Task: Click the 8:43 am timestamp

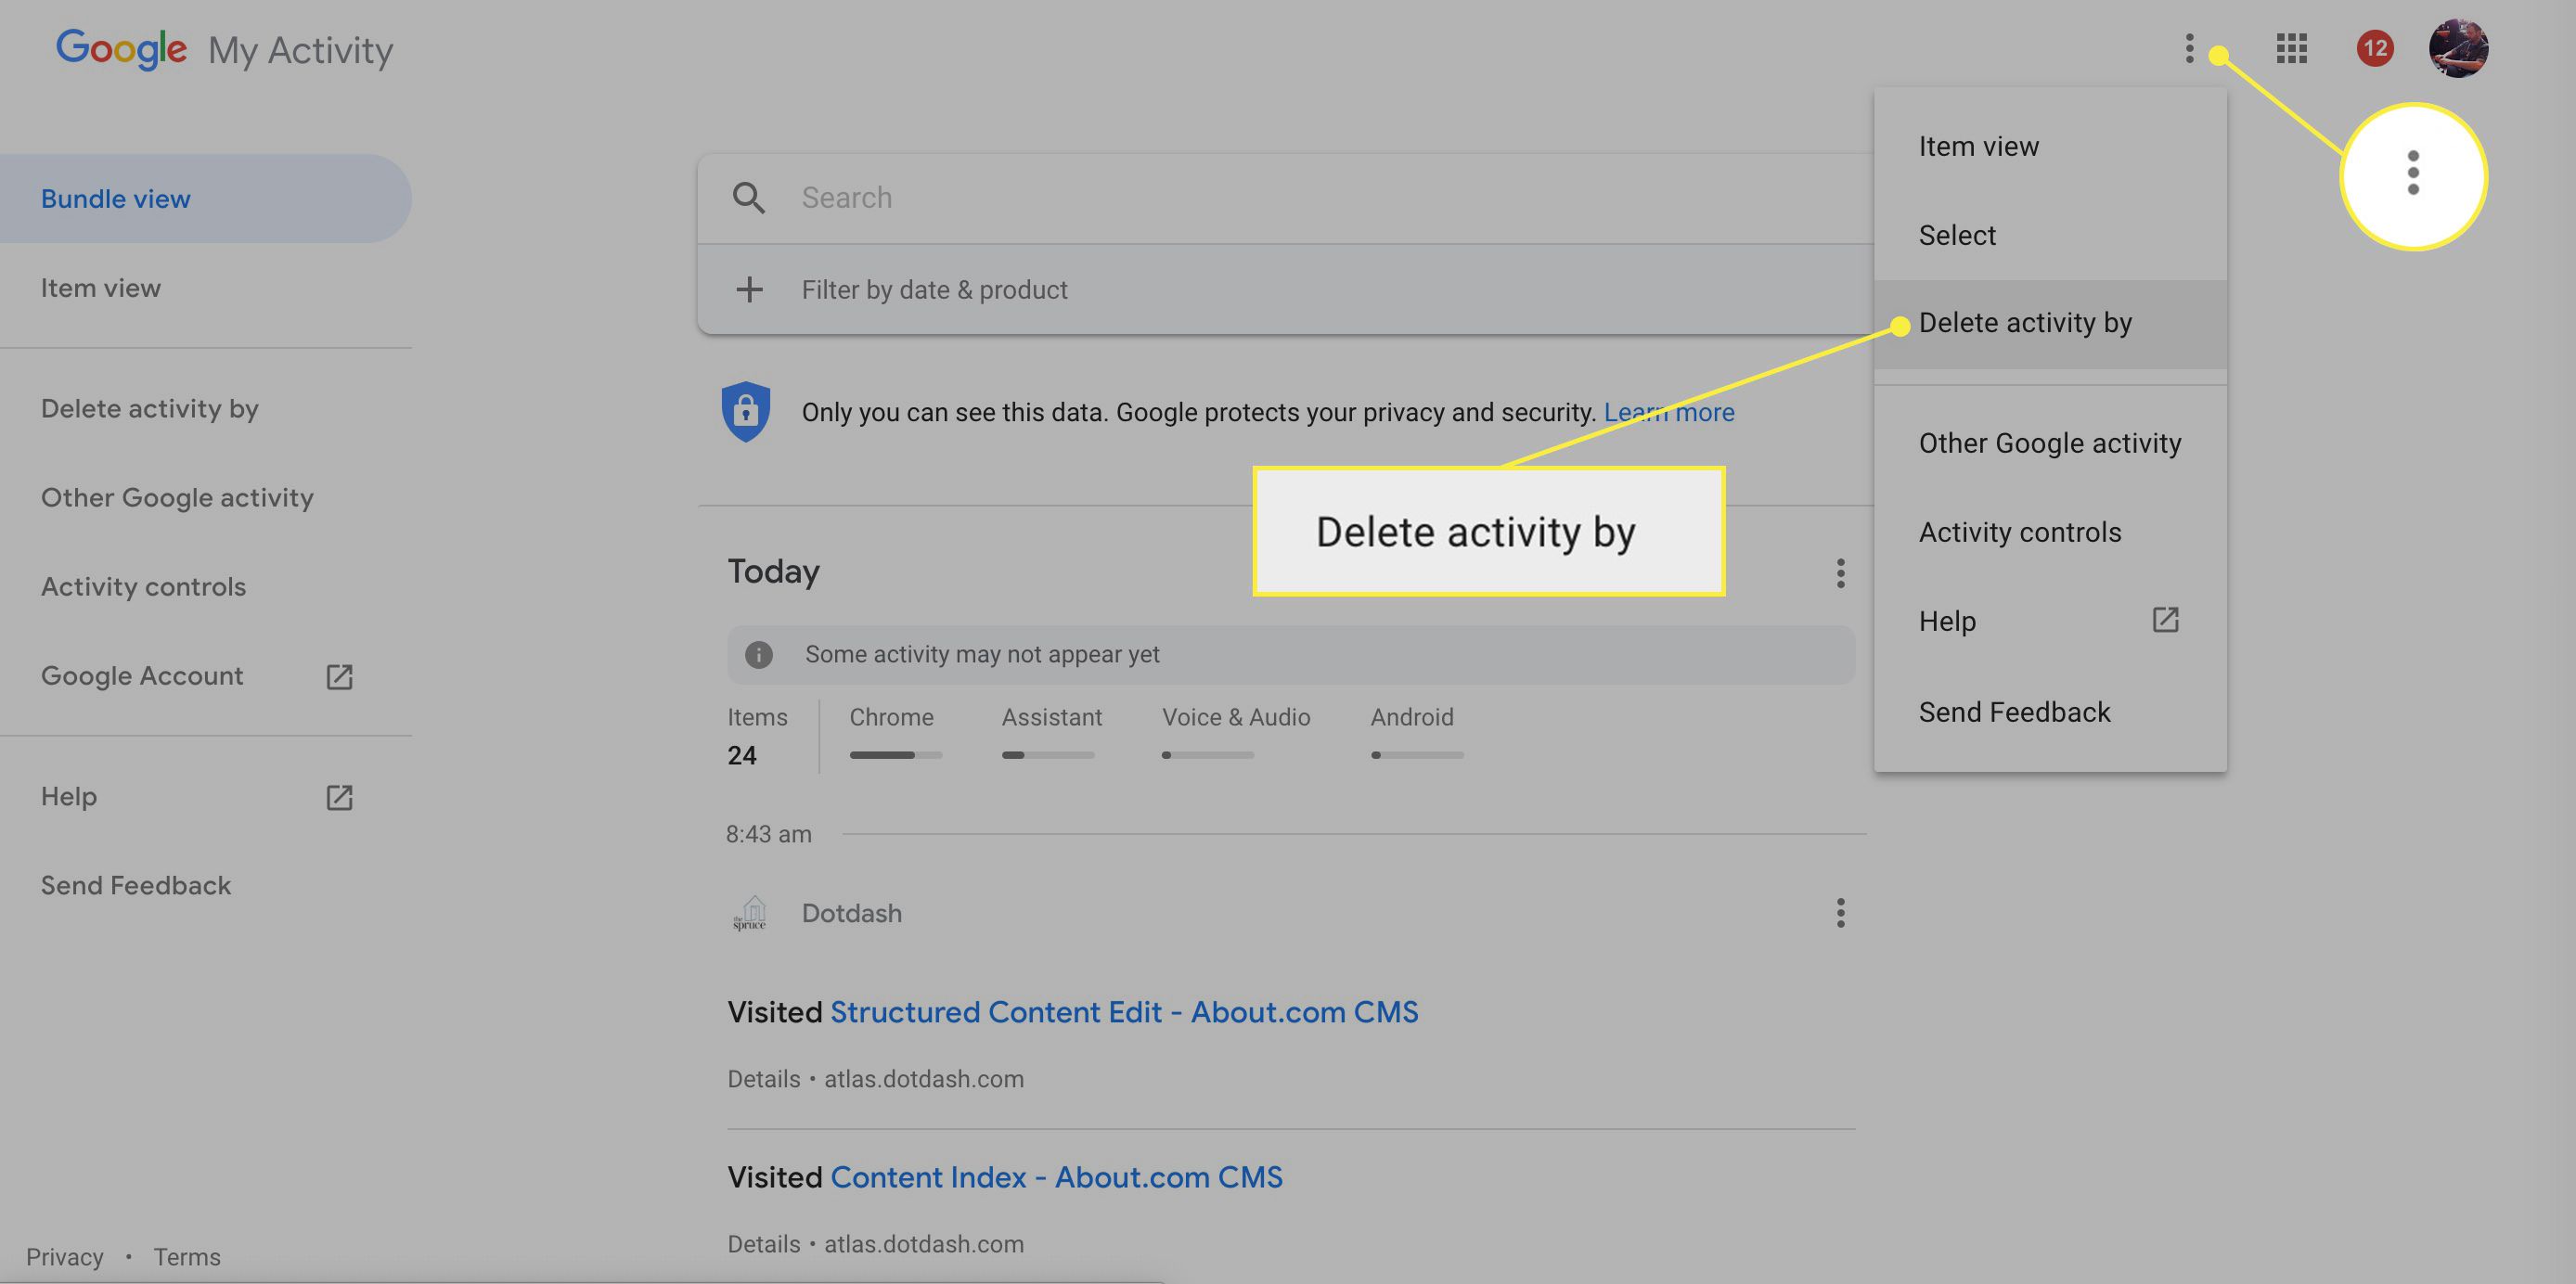Action: click(769, 834)
